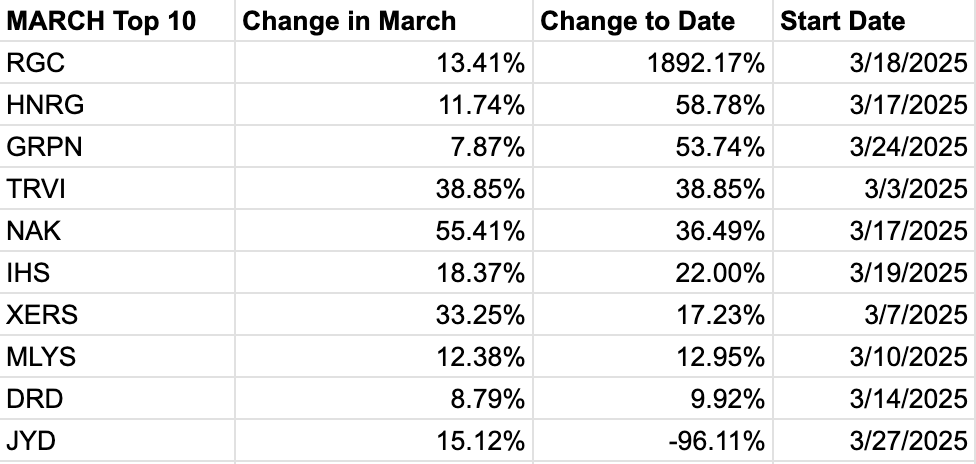Click the 12.95% cell for MLYS
This screenshot has height=464, width=976.
point(653,356)
